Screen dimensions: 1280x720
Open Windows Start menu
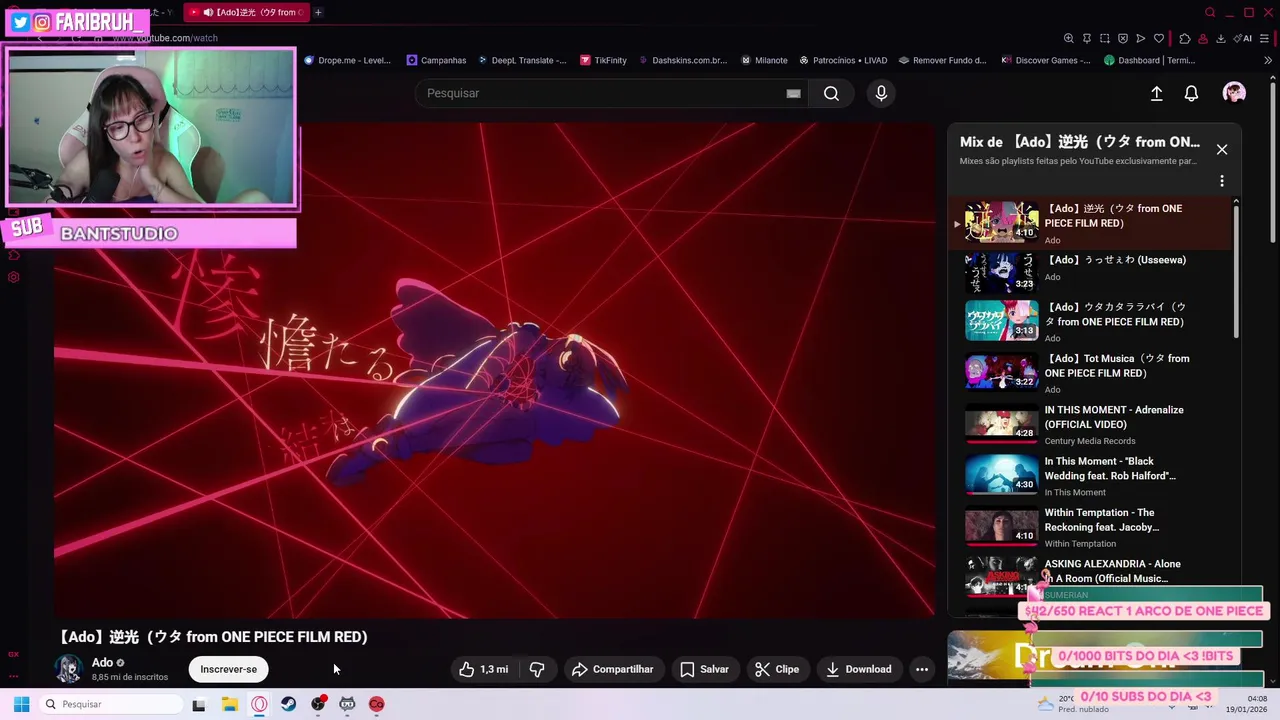pos(21,704)
